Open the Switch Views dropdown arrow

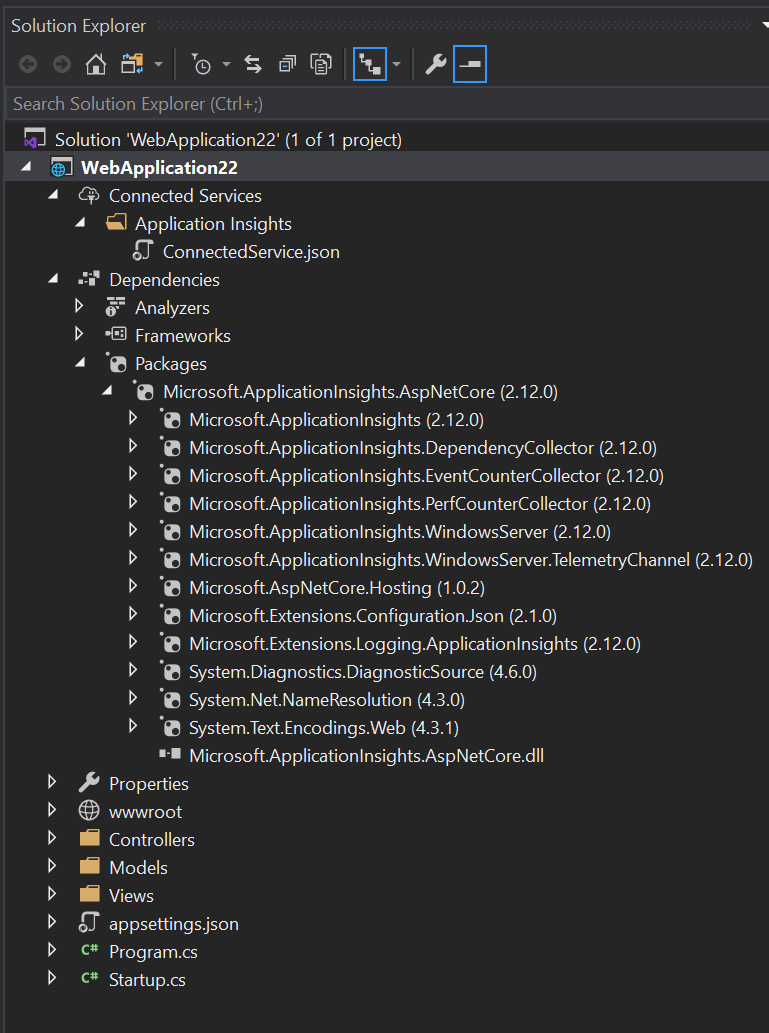tap(397, 64)
